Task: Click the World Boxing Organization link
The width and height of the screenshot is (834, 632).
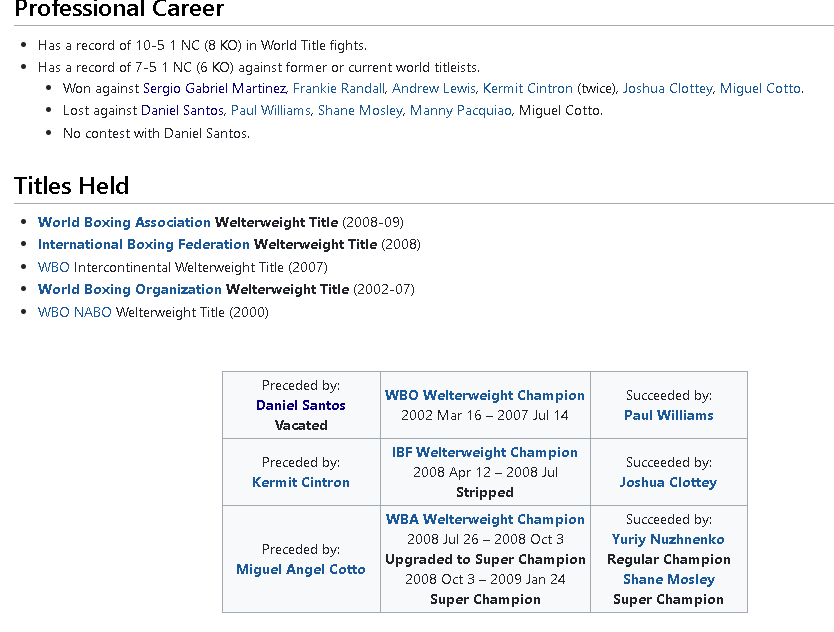Action: (129, 289)
